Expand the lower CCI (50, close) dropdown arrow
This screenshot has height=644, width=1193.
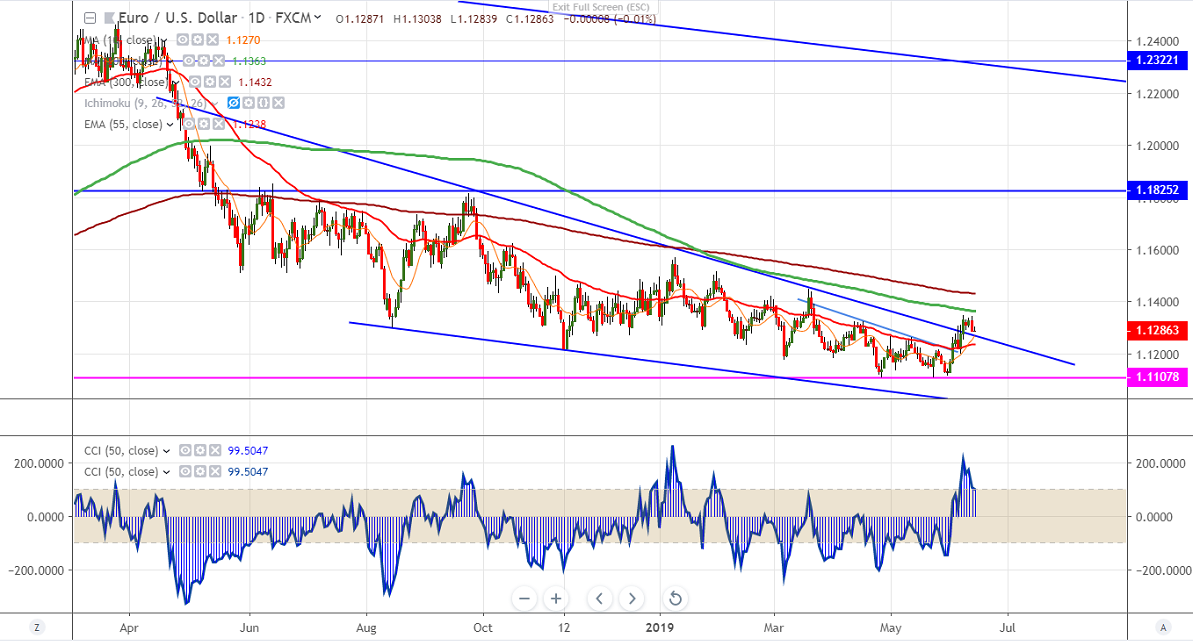click(167, 473)
